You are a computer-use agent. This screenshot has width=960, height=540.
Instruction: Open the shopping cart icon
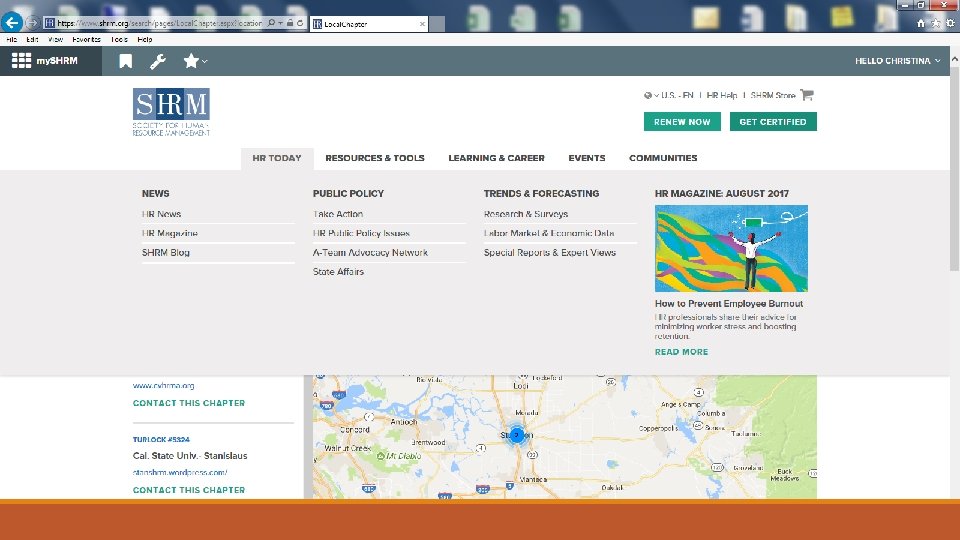pyautogui.click(x=807, y=95)
